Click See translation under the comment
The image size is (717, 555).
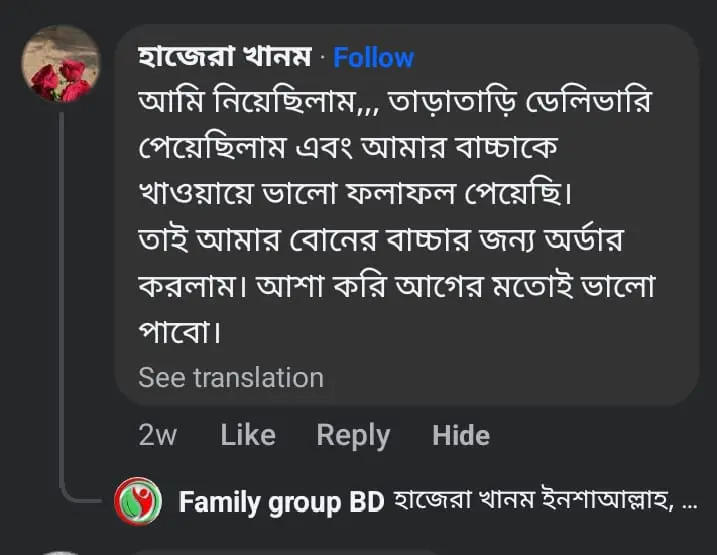point(231,377)
